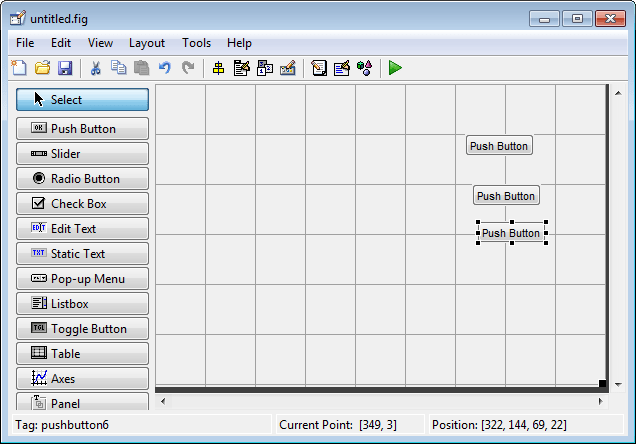Run the figure with green arrow
The height and width of the screenshot is (444, 636).
395,68
